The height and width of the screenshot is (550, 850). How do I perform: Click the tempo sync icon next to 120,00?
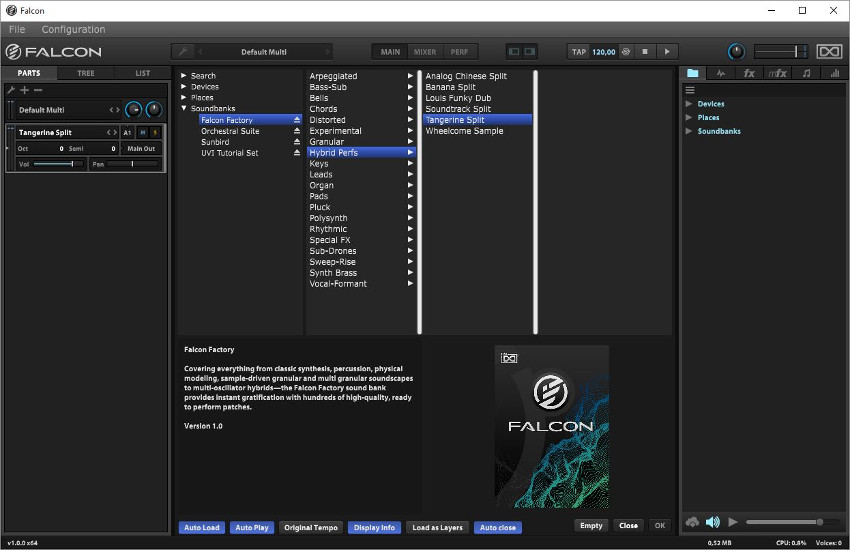(626, 51)
